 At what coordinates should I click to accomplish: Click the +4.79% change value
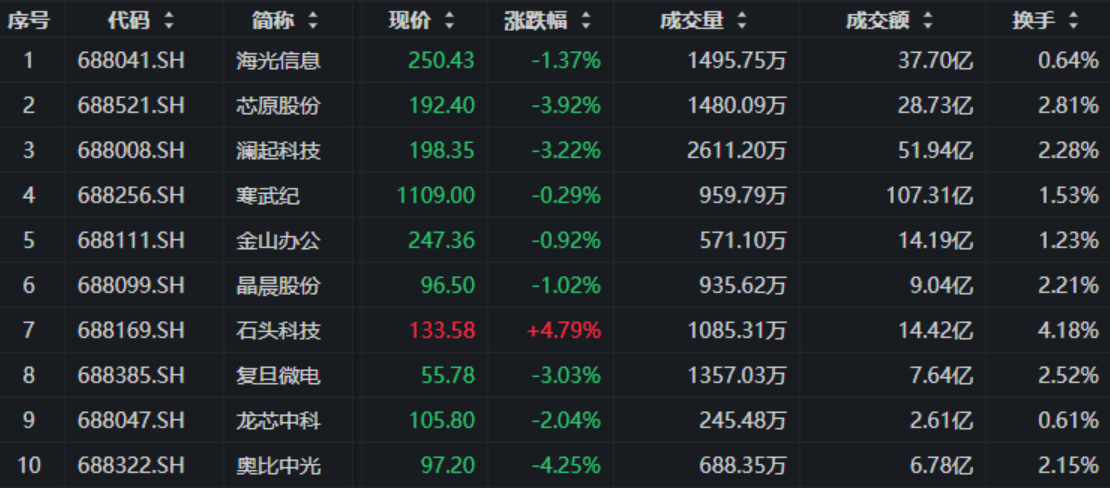pyautogui.click(x=563, y=331)
